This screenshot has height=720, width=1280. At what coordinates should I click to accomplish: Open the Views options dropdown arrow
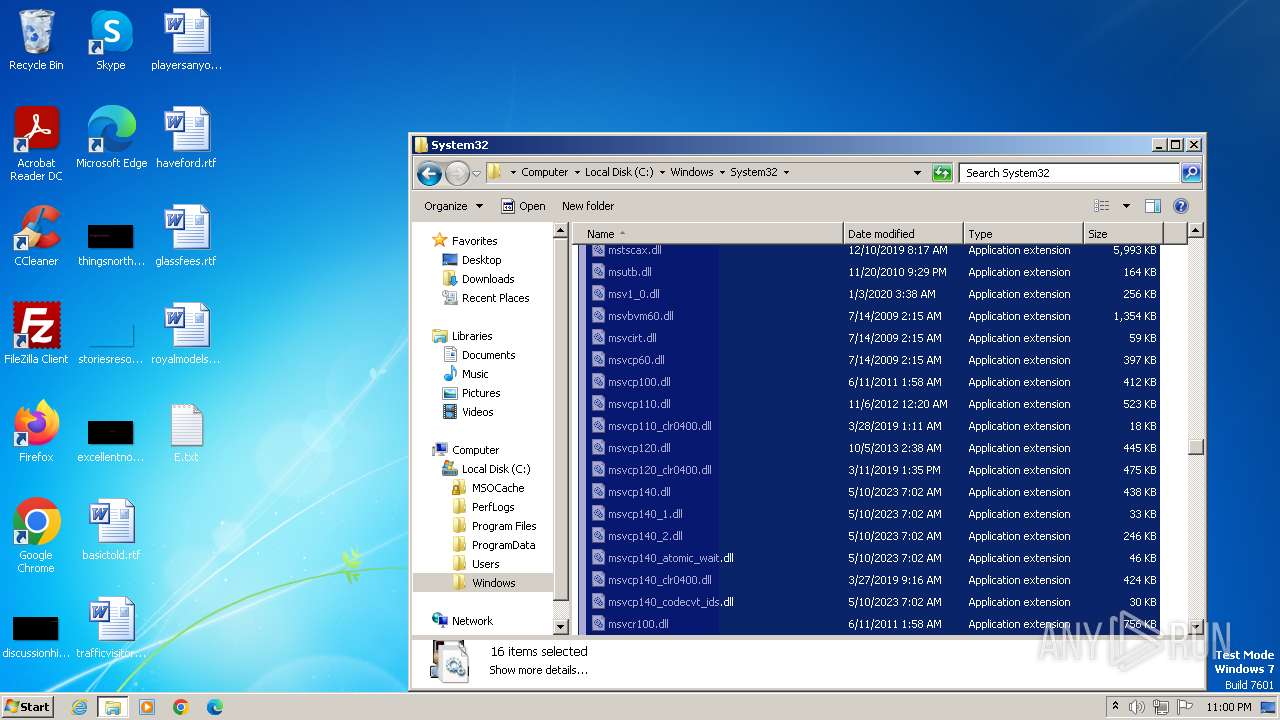(1125, 206)
